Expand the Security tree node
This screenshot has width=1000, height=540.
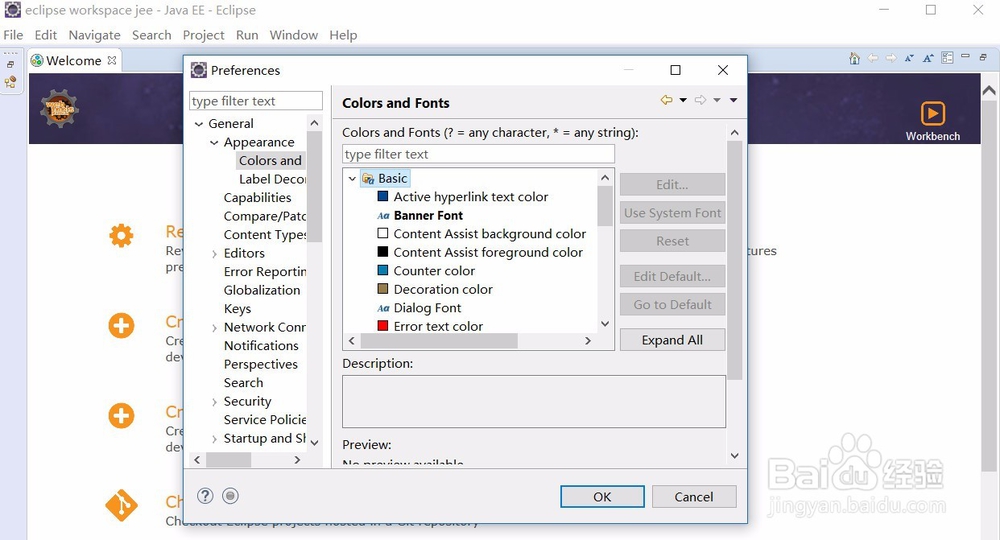(214, 402)
